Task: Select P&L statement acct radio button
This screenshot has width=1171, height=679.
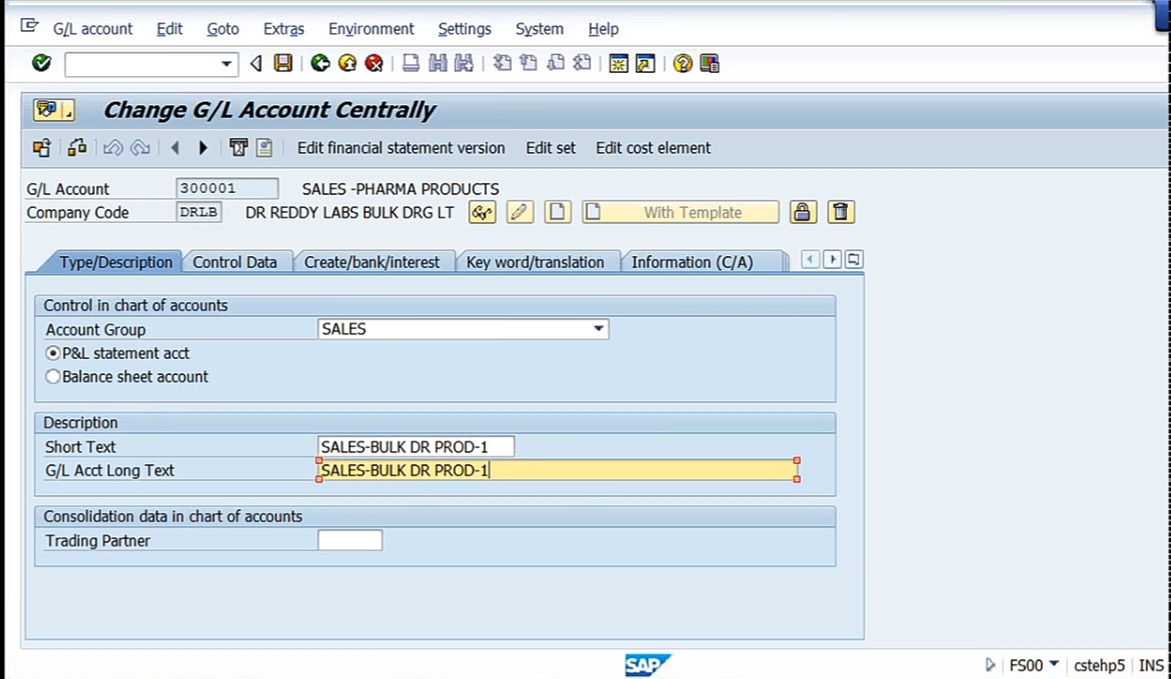Action: (53, 353)
